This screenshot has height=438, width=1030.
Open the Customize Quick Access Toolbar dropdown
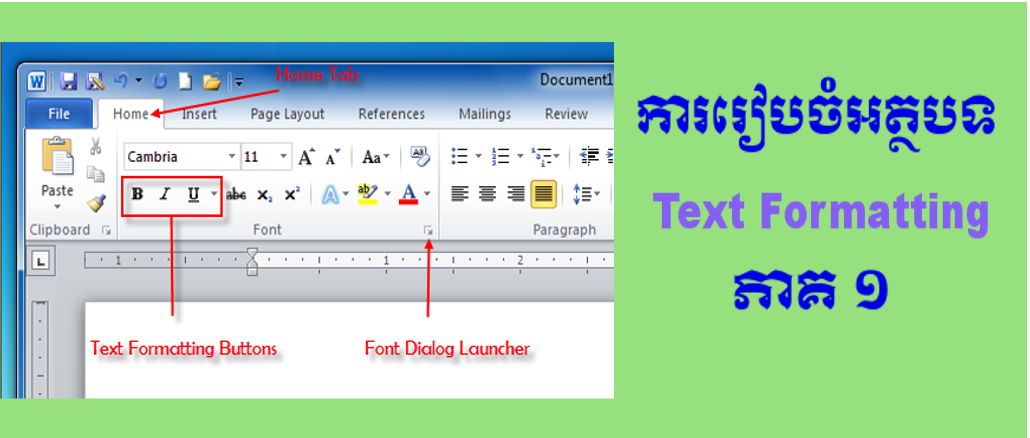239,83
